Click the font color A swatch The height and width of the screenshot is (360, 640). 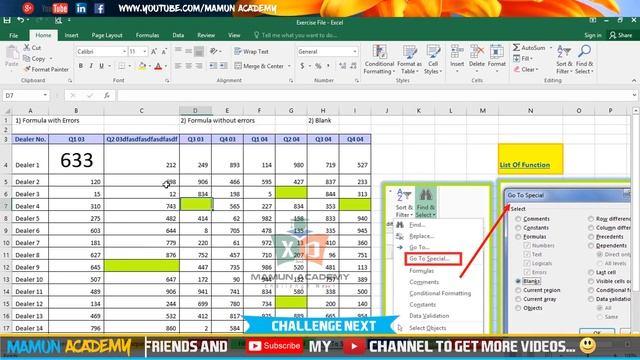click(158, 66)
